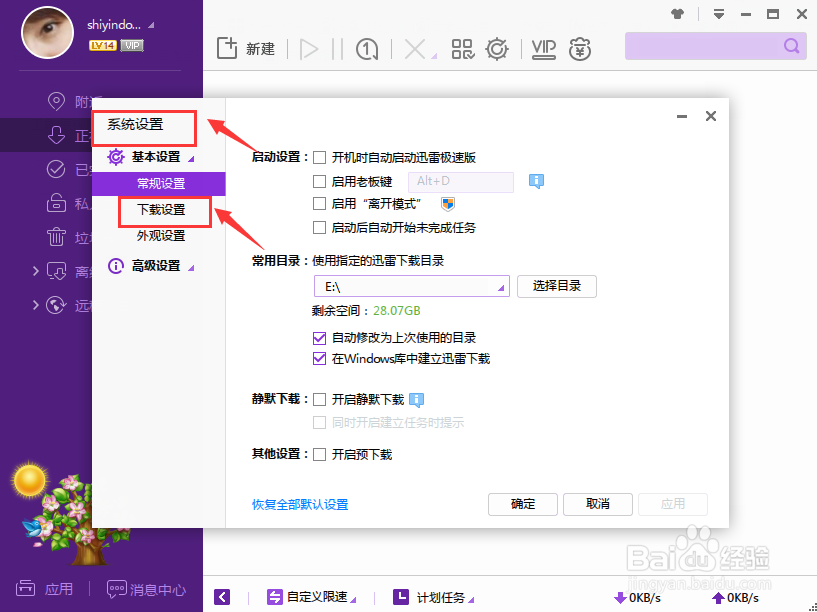Screen dimensions: 817x612
Task: Open the money bag icon in the toolbar
Action: coord(579,49)
